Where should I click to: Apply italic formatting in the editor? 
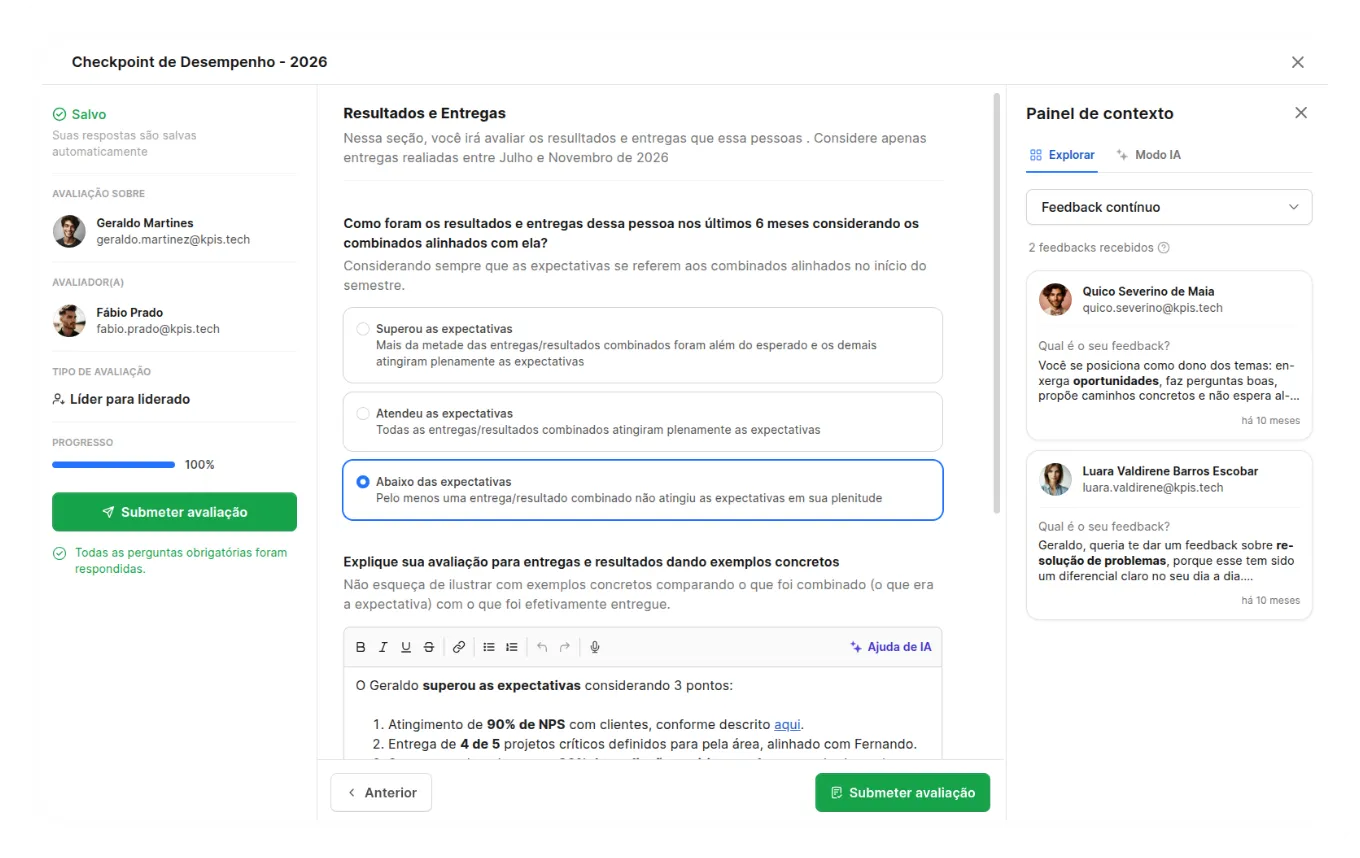point(383,647)
